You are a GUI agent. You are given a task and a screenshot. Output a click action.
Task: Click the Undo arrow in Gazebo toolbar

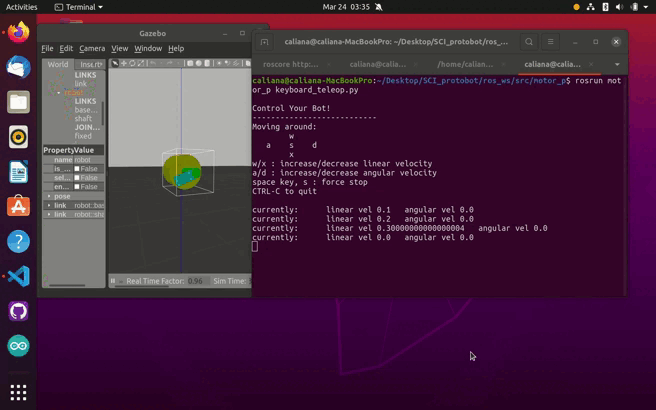point(153,63)
